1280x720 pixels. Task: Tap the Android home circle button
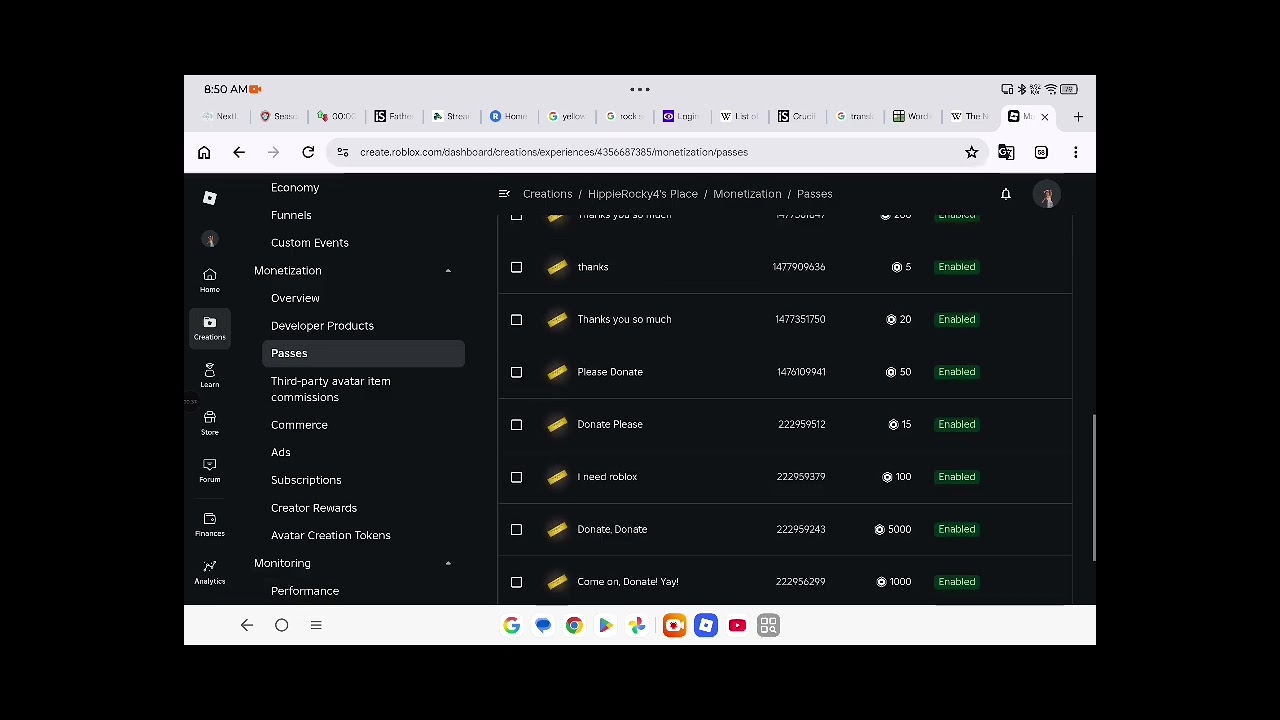[282, 625]
